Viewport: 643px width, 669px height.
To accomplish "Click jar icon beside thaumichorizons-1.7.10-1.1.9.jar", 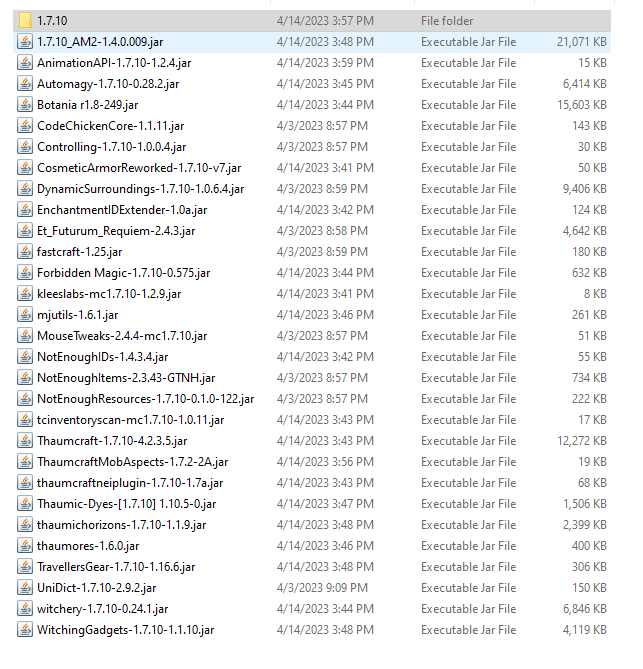I will point(25,525).
